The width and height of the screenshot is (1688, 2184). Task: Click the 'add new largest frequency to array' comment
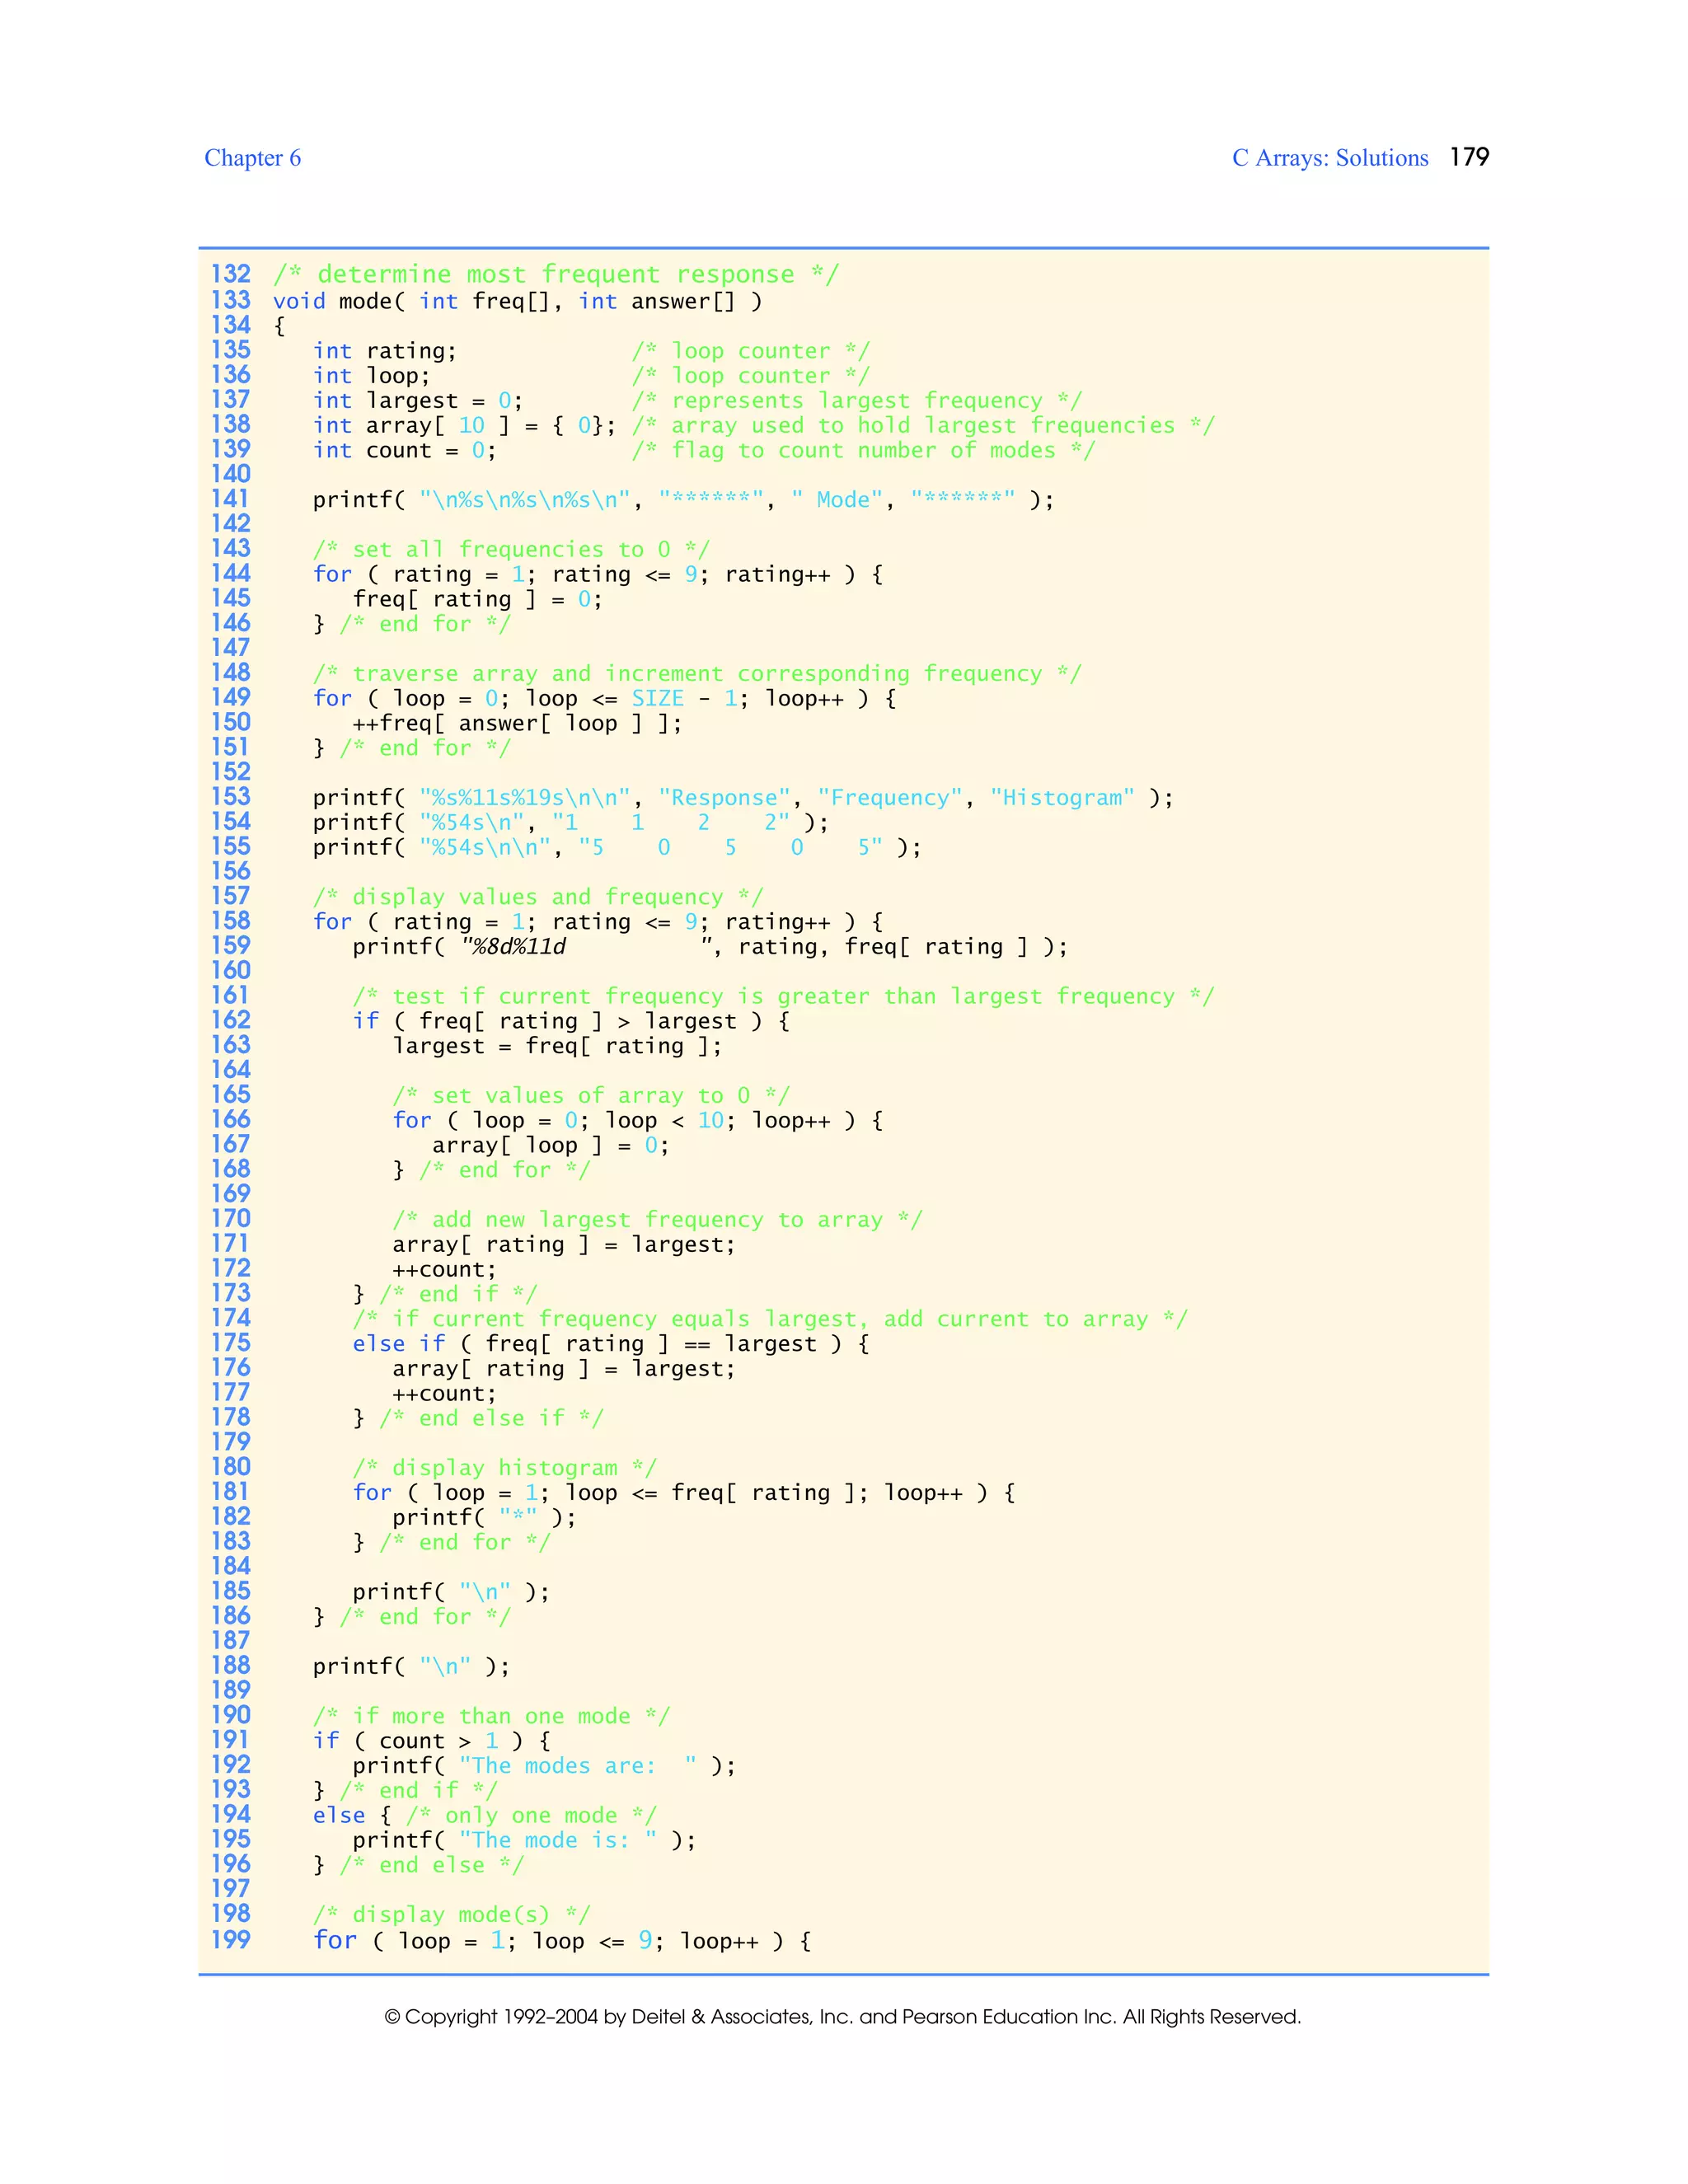(656, 1220)
